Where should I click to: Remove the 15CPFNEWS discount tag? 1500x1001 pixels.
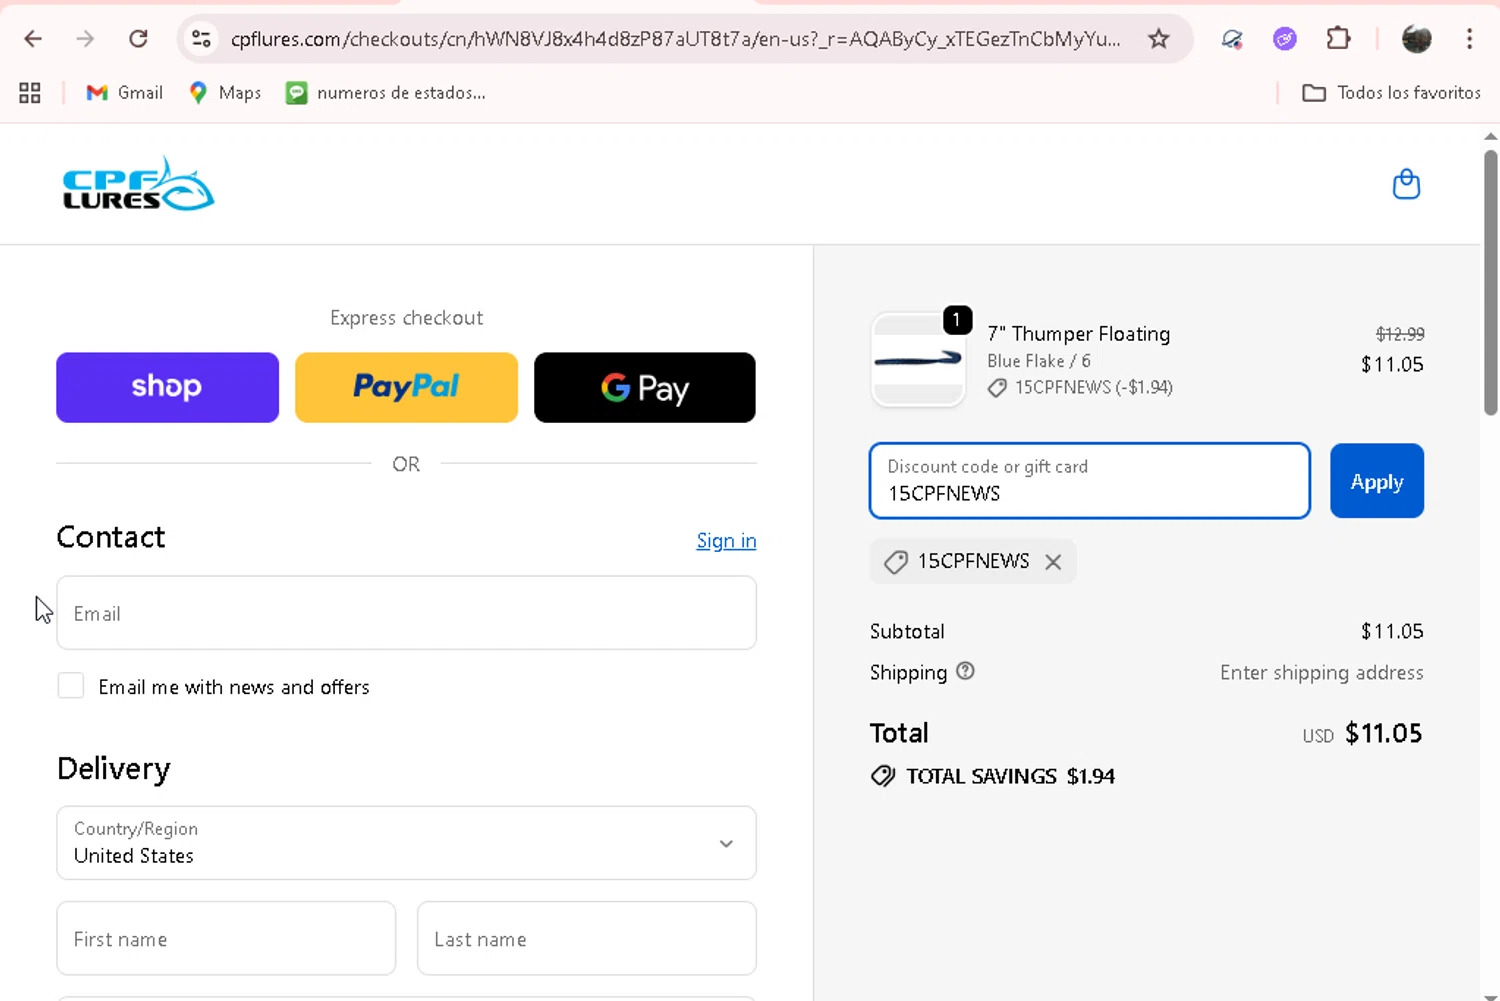pyautogui.click(x=1053, y=562)
